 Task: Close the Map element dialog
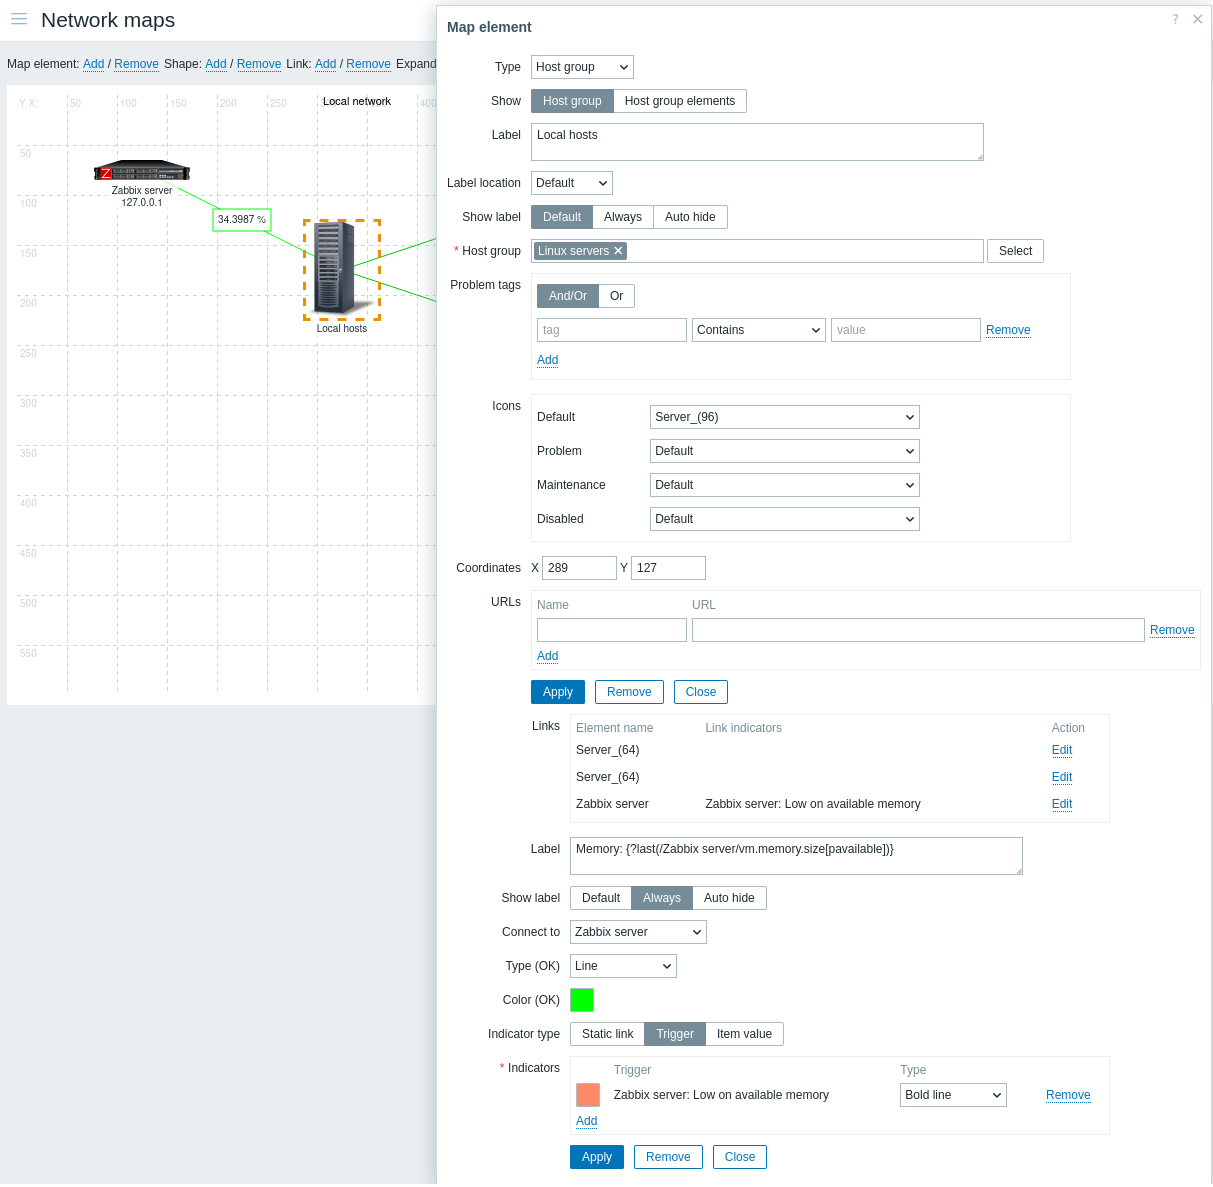pos(1197,19)
